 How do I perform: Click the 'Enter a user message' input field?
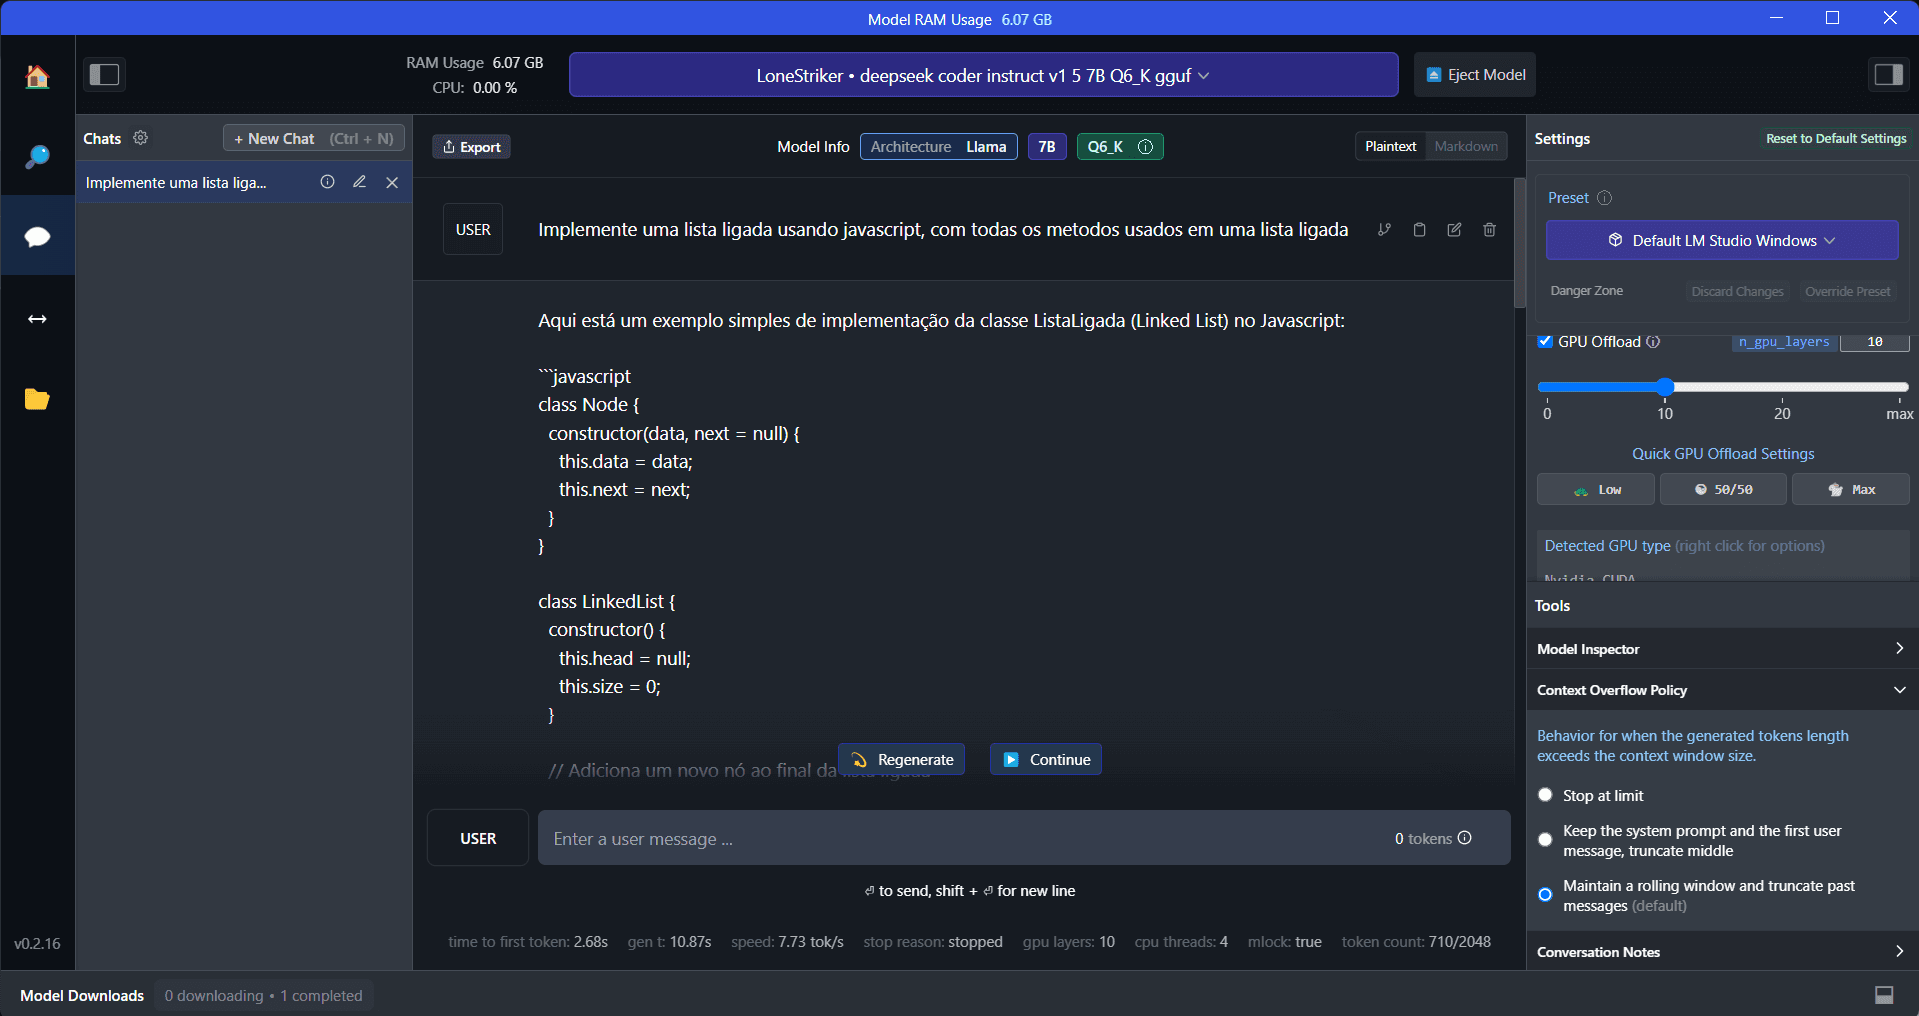(1024, 838)
